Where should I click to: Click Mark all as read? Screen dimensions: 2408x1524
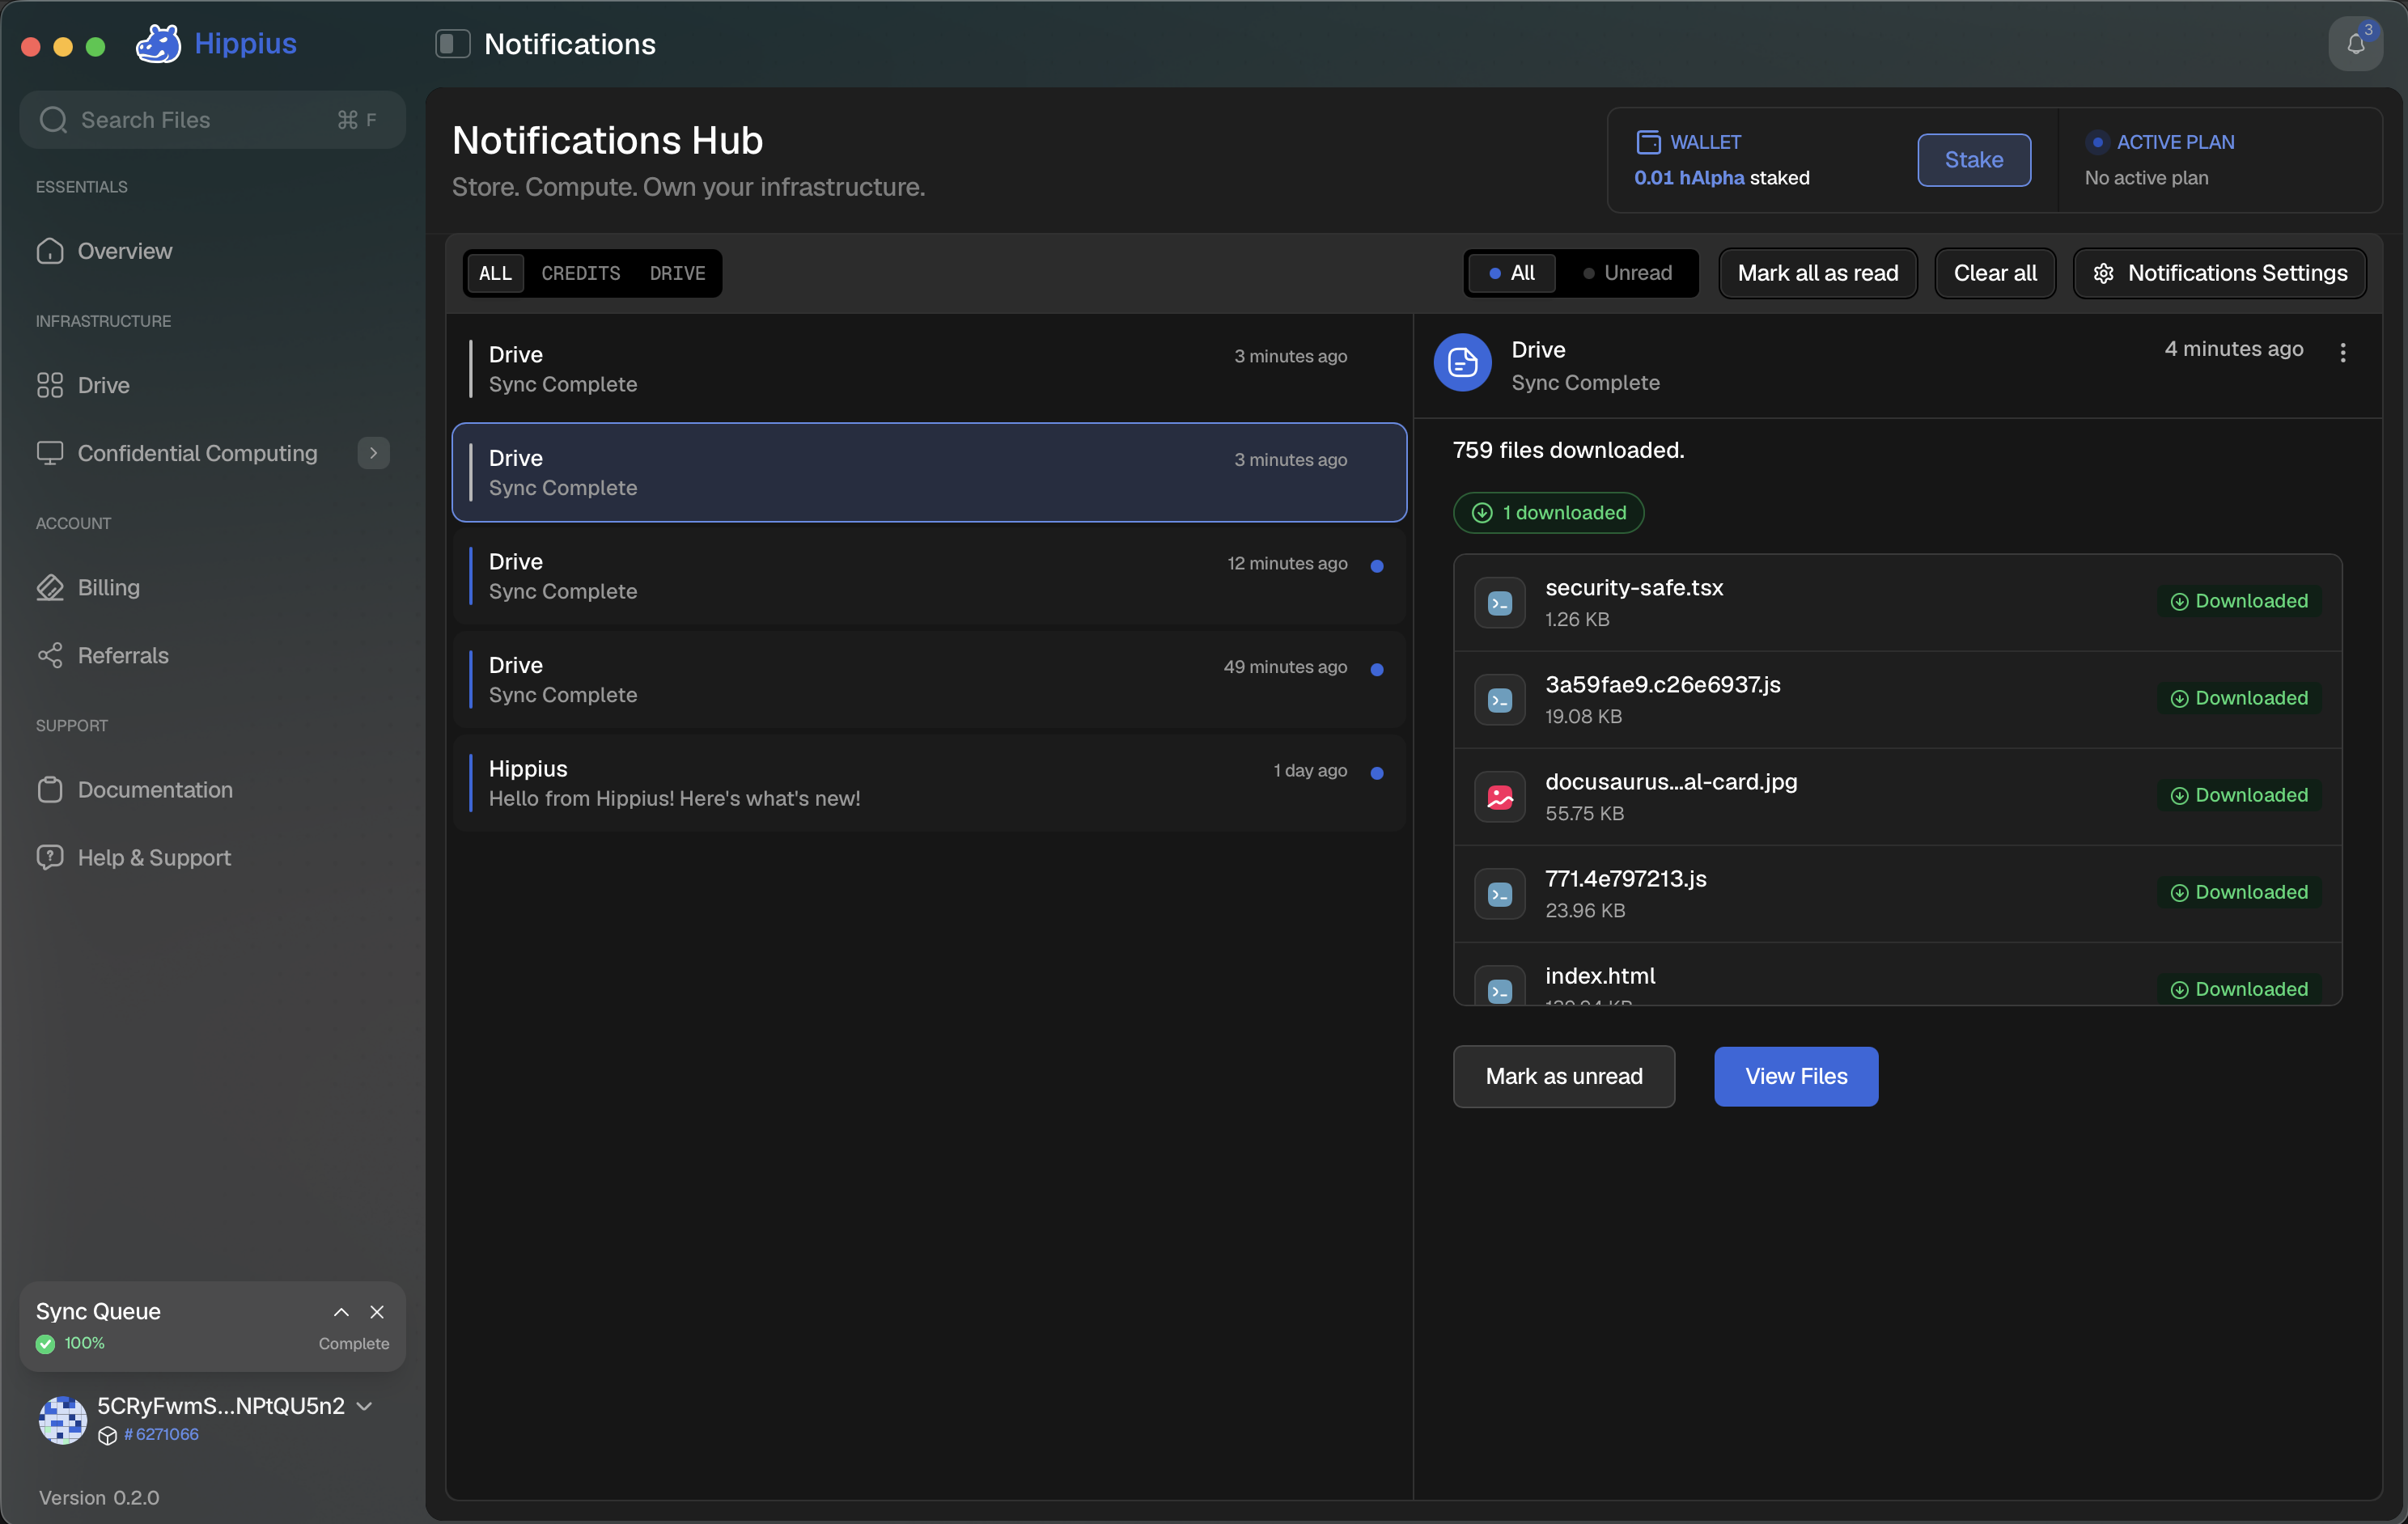pos(1817,273)
